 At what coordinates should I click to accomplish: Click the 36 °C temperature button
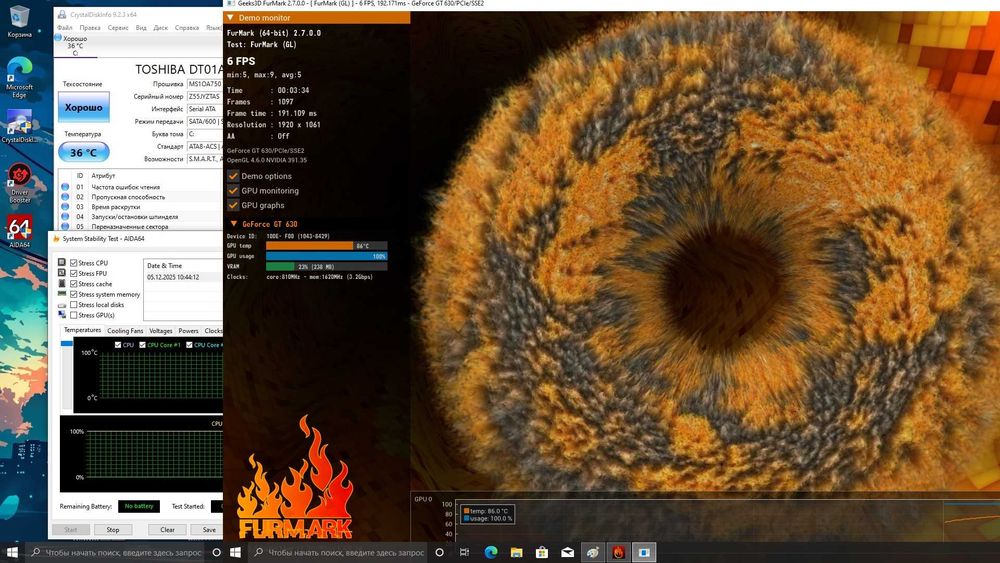84,152
